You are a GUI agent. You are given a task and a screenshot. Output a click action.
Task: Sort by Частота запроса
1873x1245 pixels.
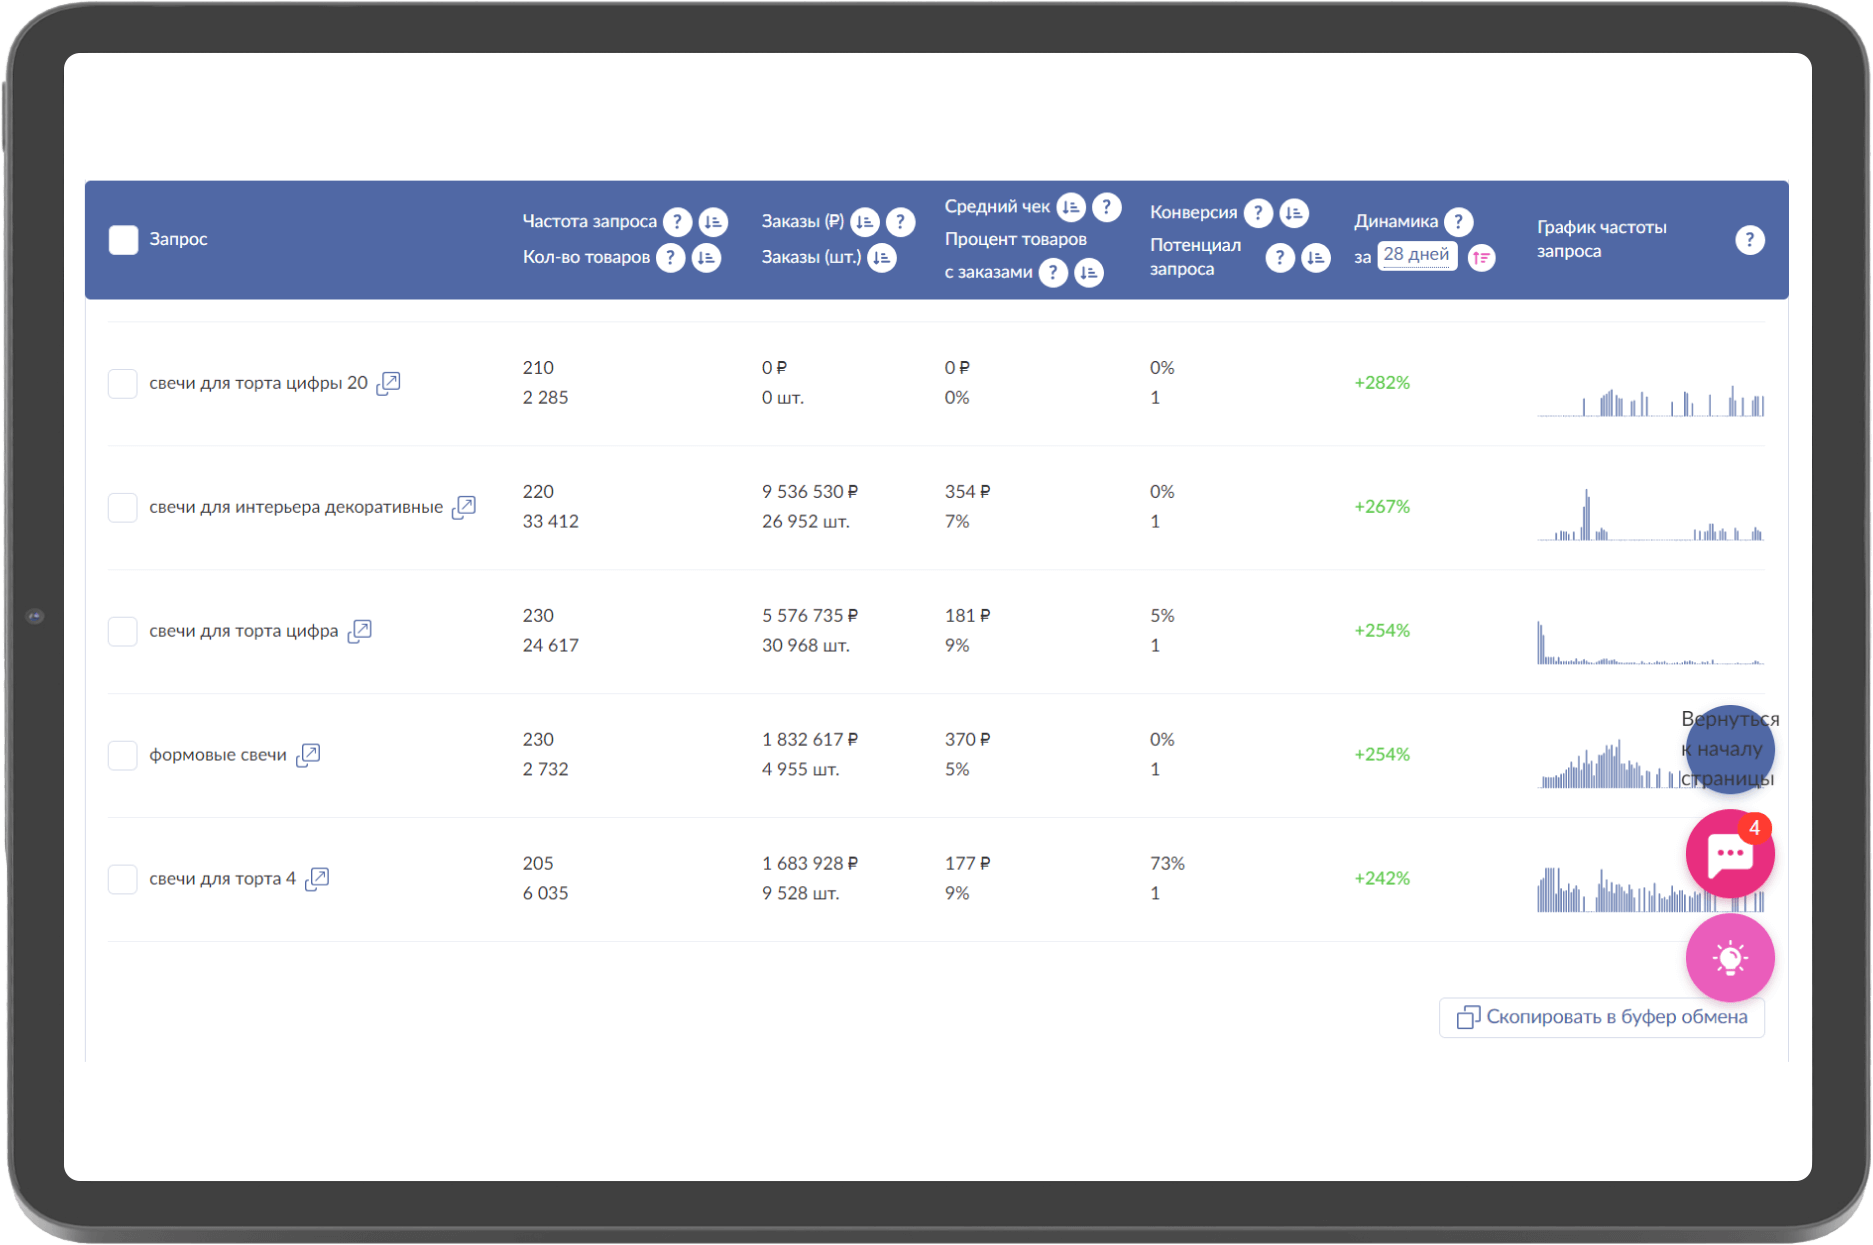(713, 221)
